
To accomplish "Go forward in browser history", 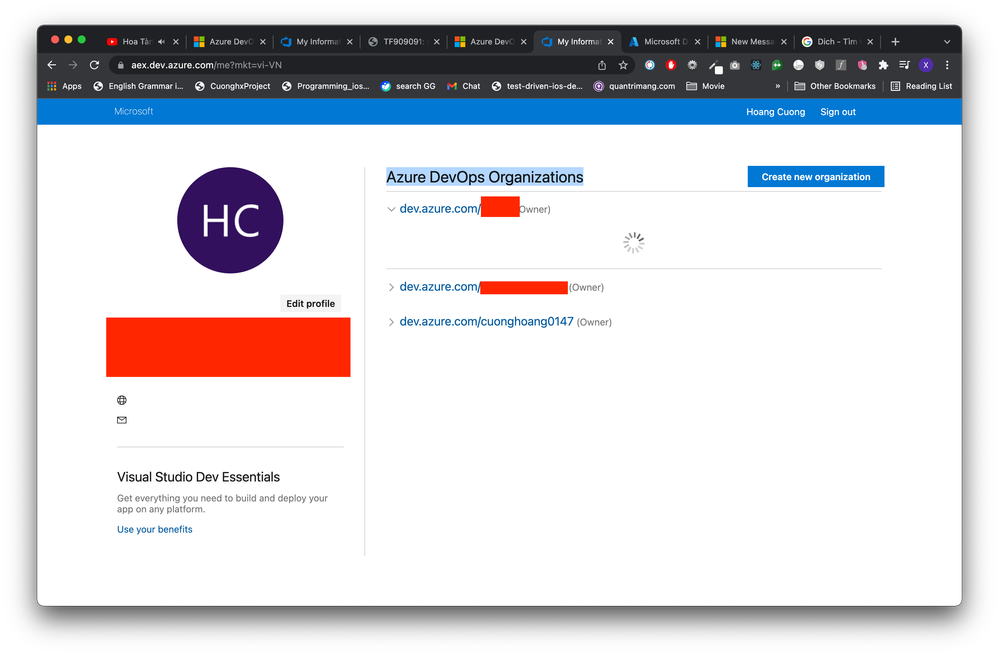I will (73, 65).
